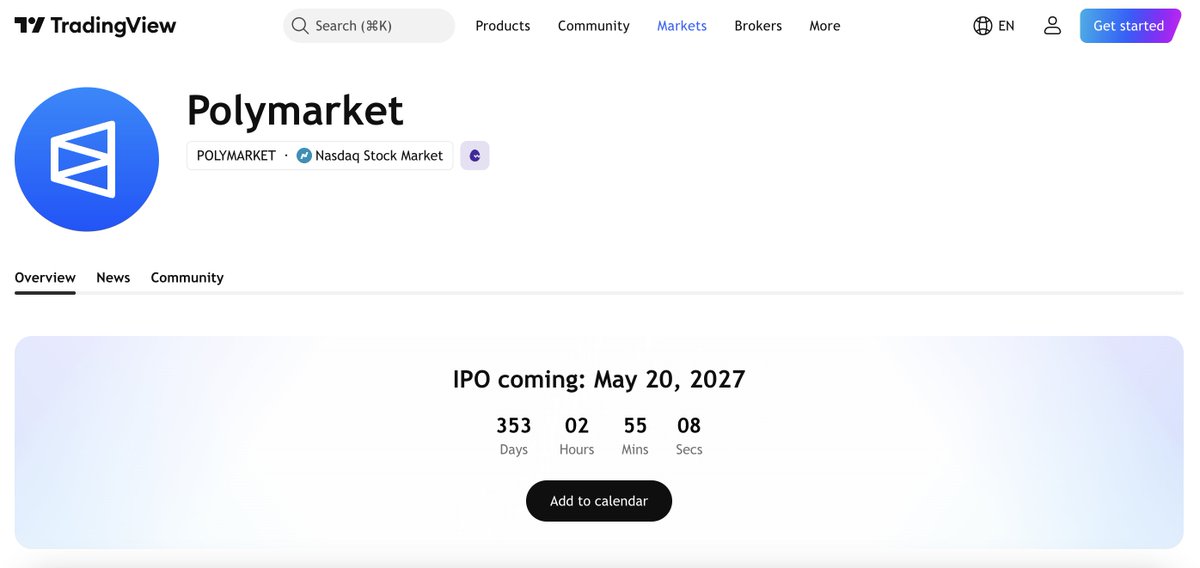This screenshot has width=1200, height=568.
Task: Switch to the News tab
Action: click(x=113, y=278)
